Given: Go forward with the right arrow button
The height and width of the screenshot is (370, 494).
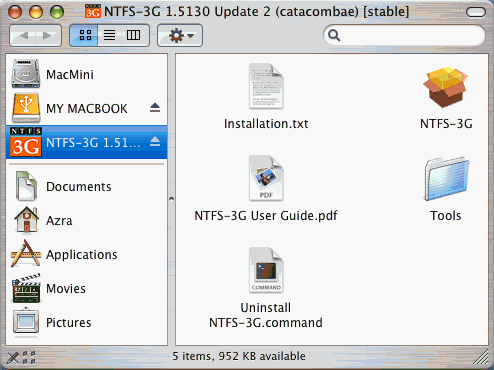Looking at the screenshot, I should 48,35.
